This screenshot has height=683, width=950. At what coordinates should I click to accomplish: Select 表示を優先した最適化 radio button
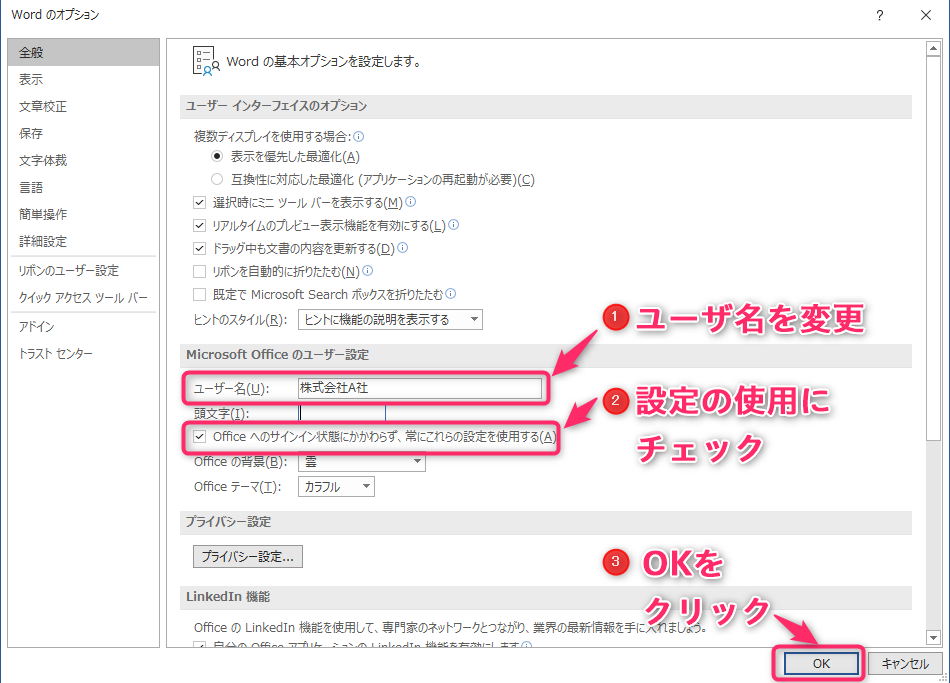coord(217,157)
